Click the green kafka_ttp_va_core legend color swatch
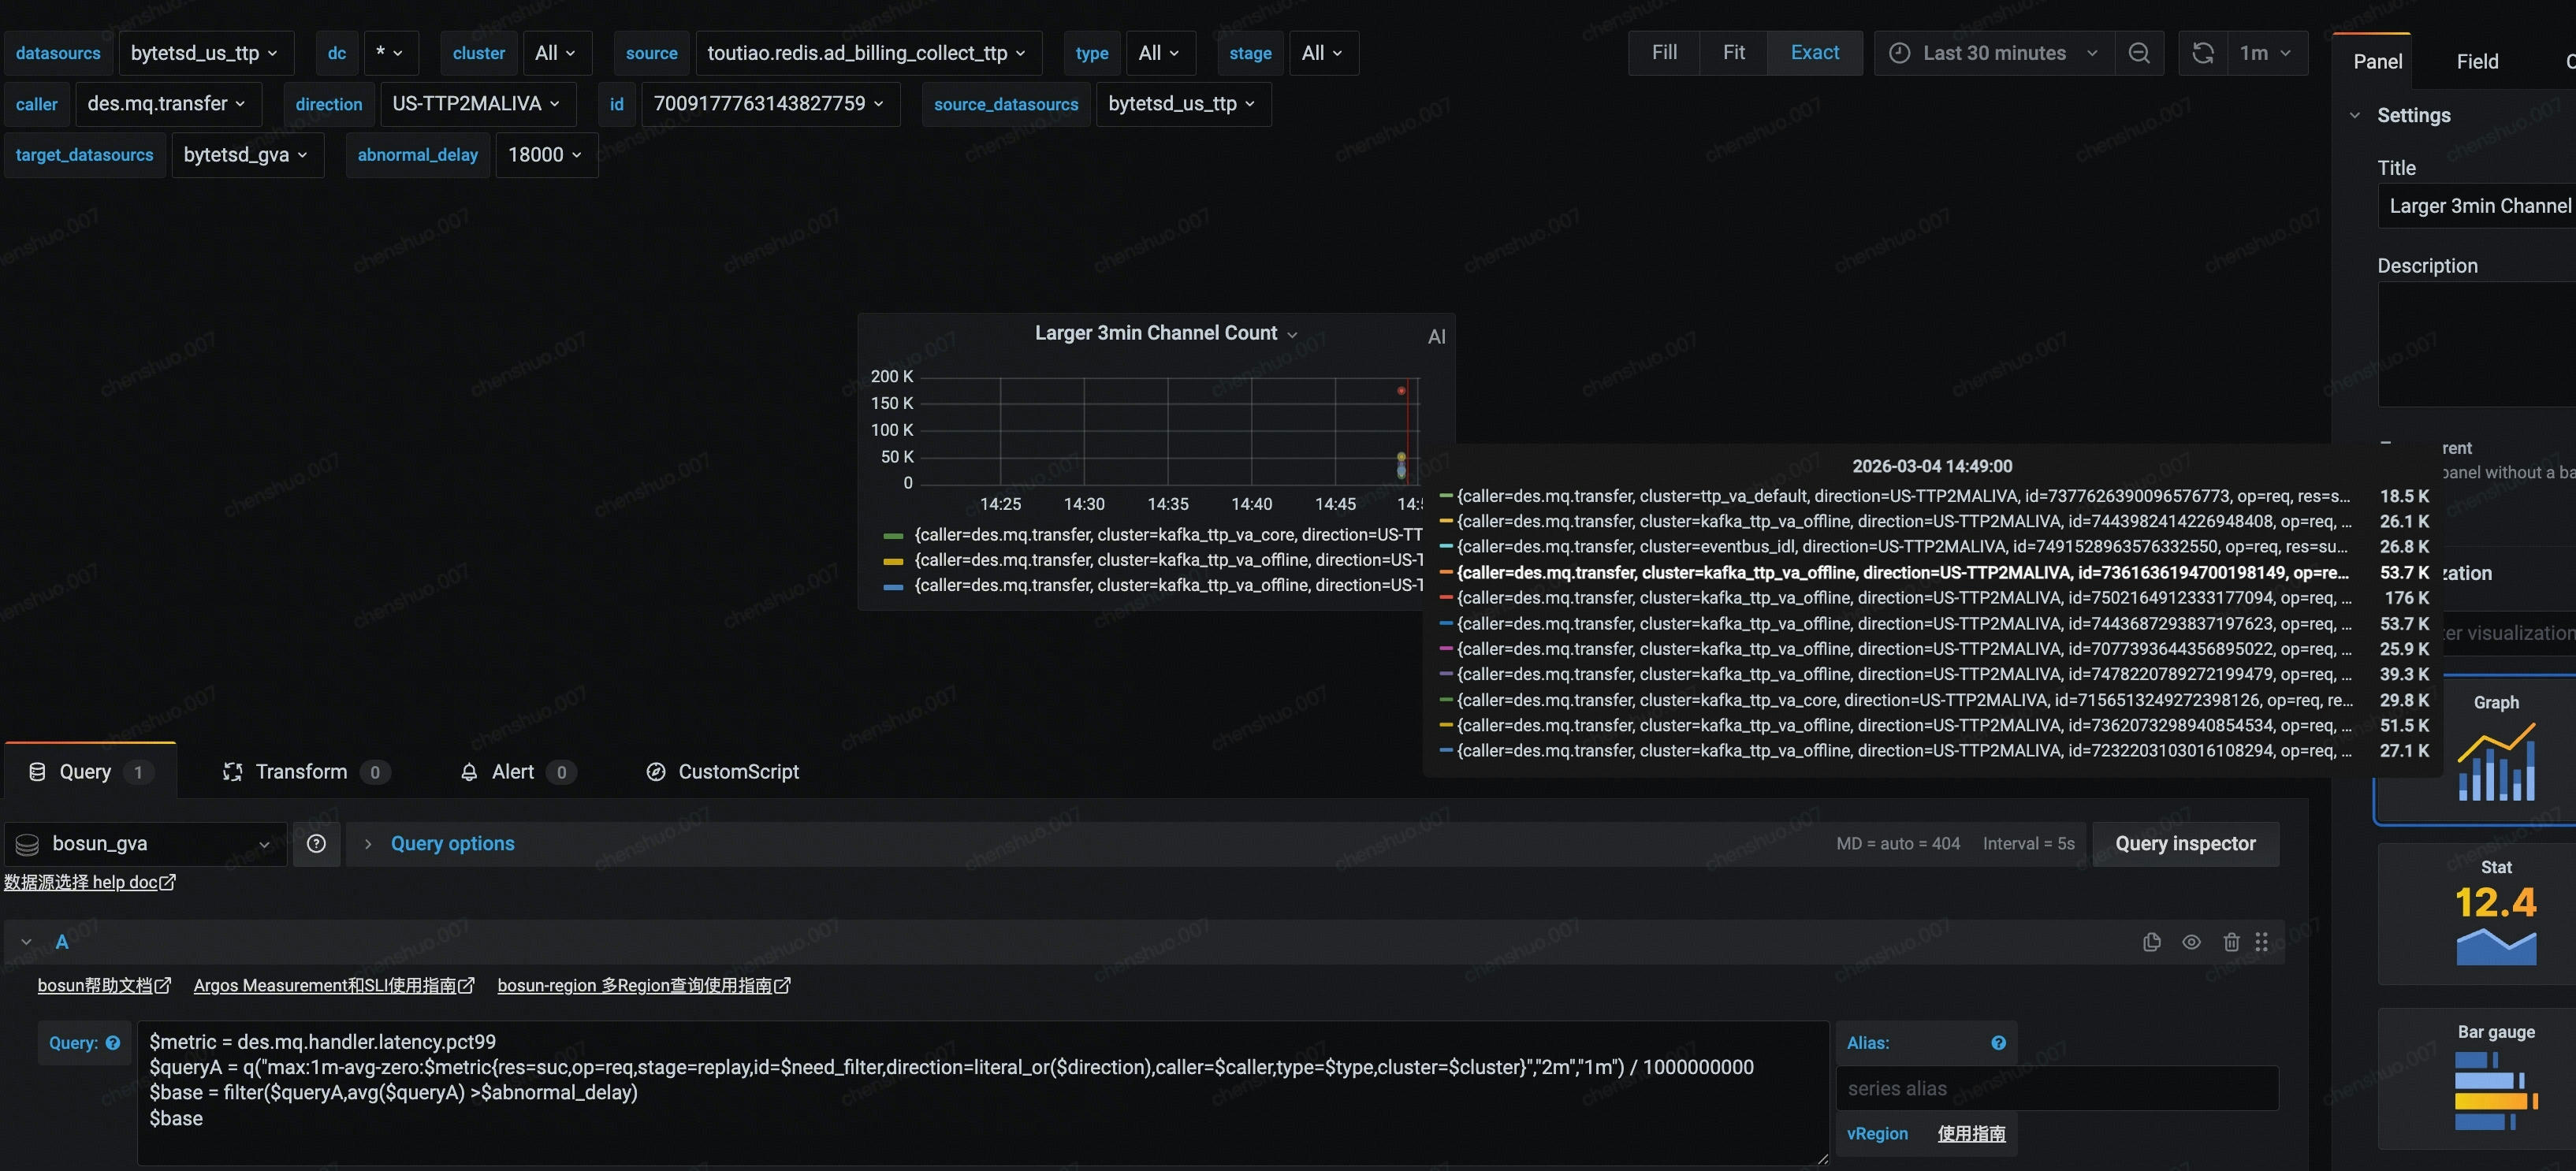The image size is (2576, 1171). (894, 536)
